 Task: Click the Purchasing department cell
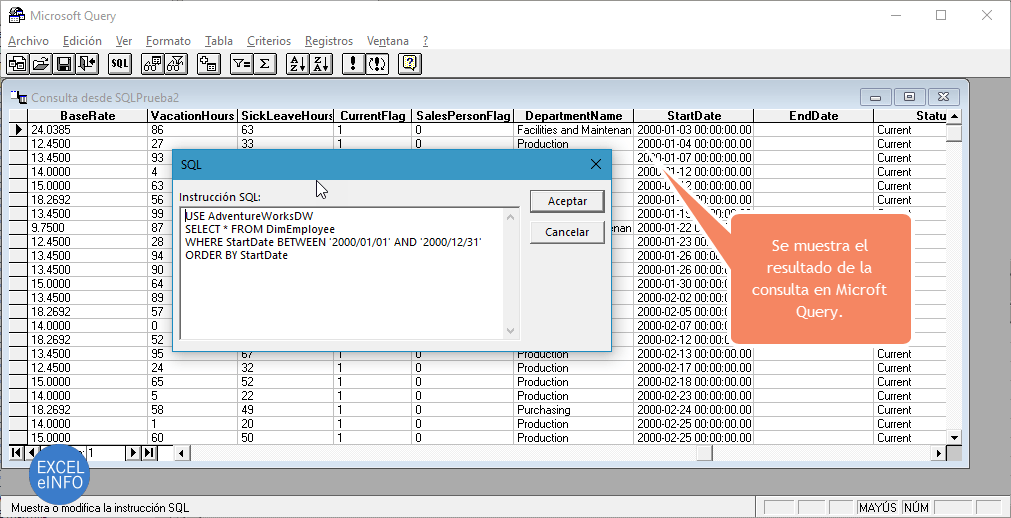574,410
